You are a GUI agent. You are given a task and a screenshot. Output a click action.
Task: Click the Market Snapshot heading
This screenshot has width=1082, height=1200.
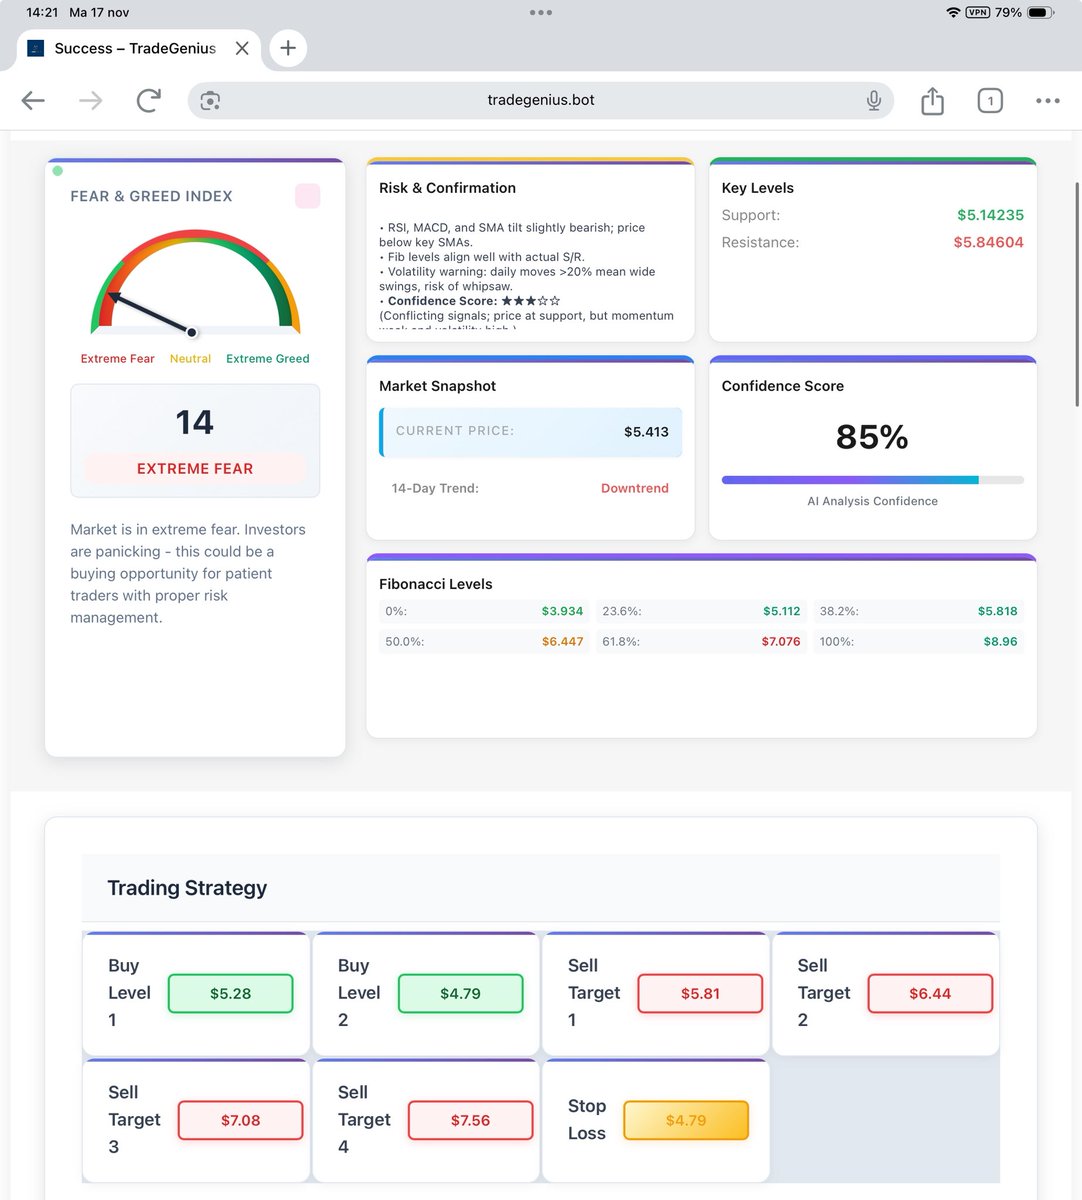click(437, 386)
